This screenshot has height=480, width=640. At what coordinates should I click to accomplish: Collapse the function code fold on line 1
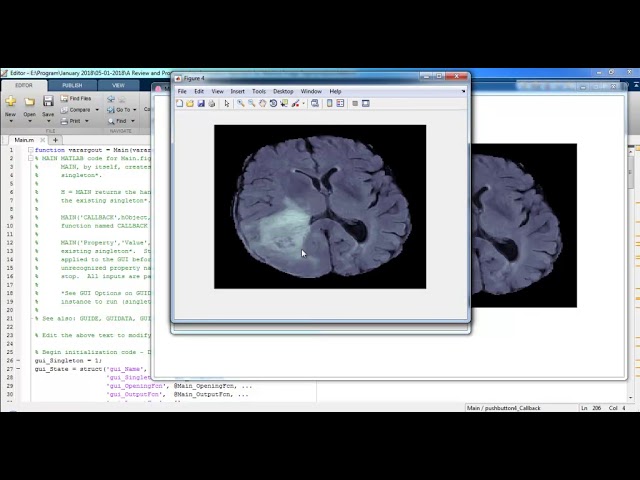click(x=31, y=150)
